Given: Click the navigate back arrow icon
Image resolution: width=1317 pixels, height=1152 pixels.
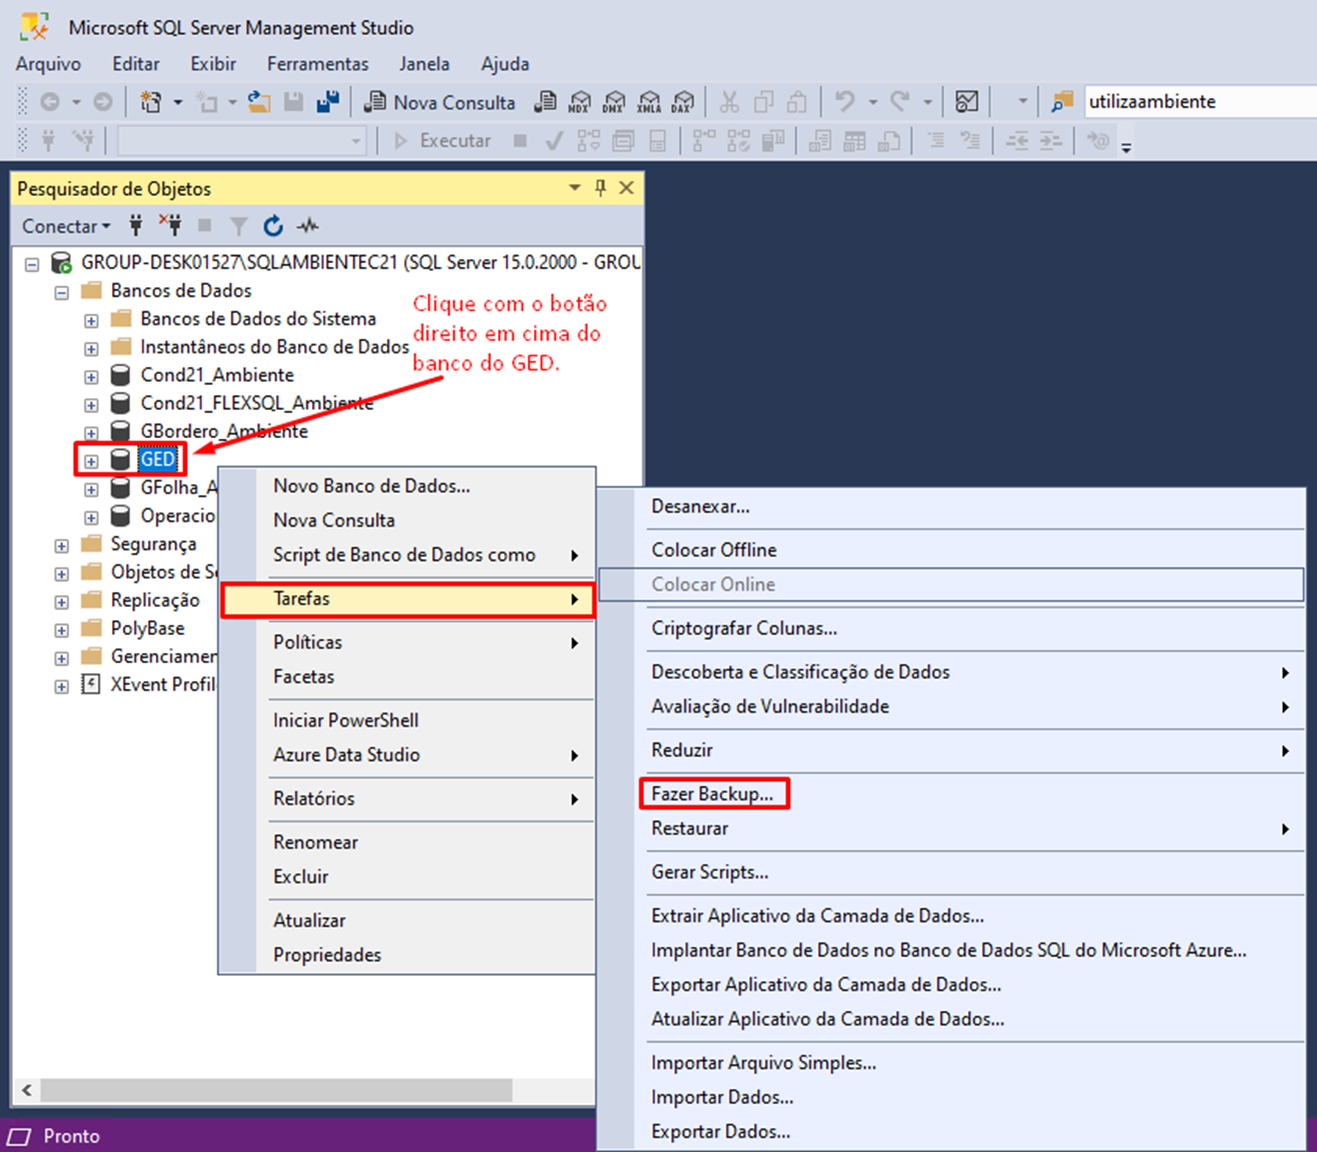Looking at the screenshot, I should (49, 102).
